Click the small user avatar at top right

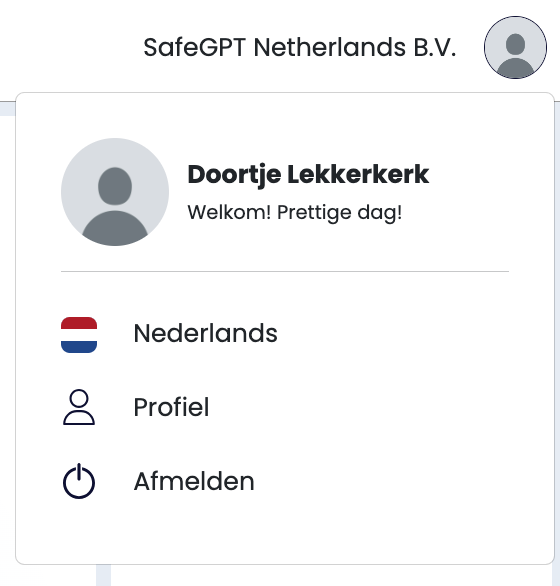515,47
